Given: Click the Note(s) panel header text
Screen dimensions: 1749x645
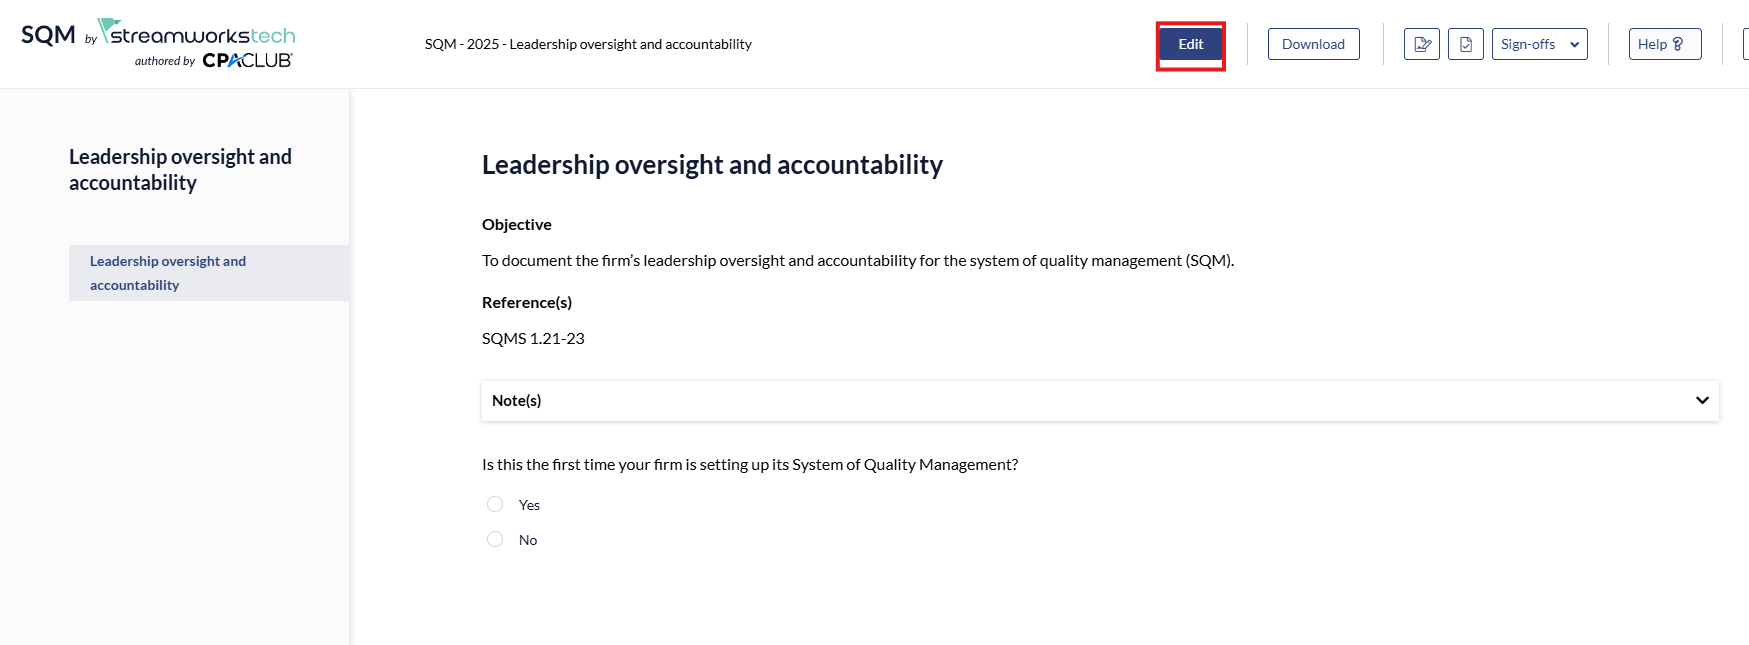Looking at the screenshot, I should [516, 400].
